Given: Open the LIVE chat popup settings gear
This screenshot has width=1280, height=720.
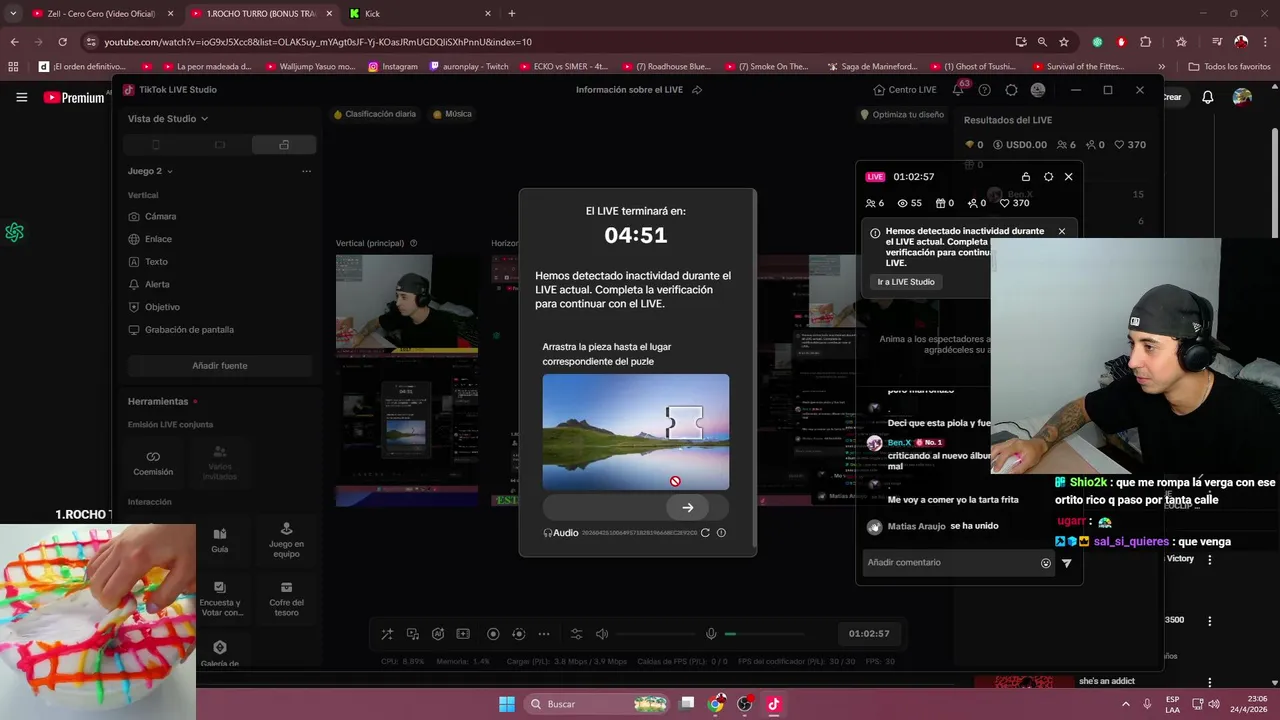Looking at the screenshot, I should (1048, 177).
